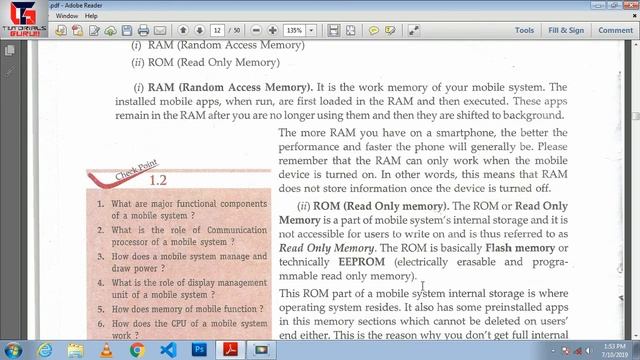The height and width of the screenshot is (360, 640).
Task: Open File Explorer from taskbar
Action: tap(76, 350)
